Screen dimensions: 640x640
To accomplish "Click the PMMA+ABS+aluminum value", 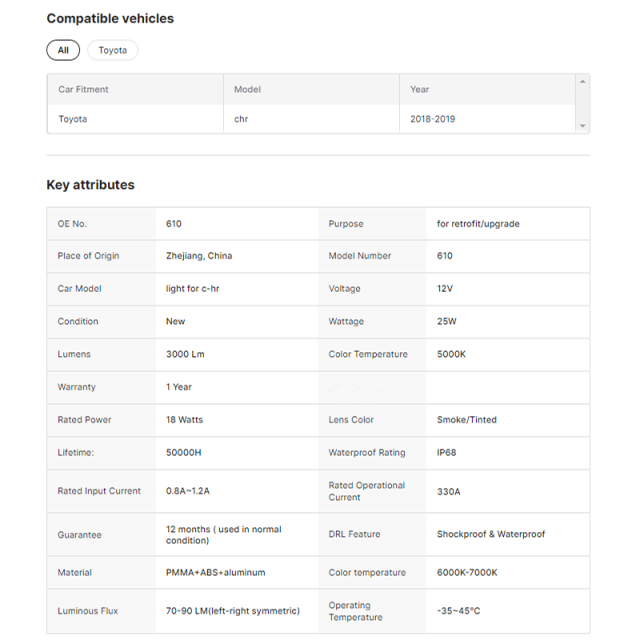I will click(x=215, y=572).
